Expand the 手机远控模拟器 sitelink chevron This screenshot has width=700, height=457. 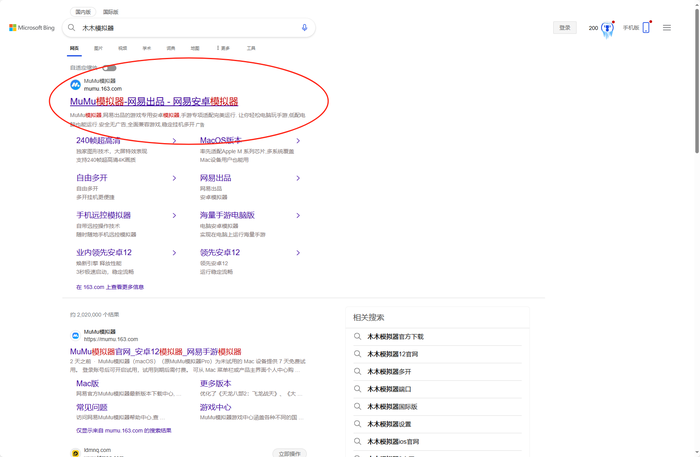click(x=174, y=216)
